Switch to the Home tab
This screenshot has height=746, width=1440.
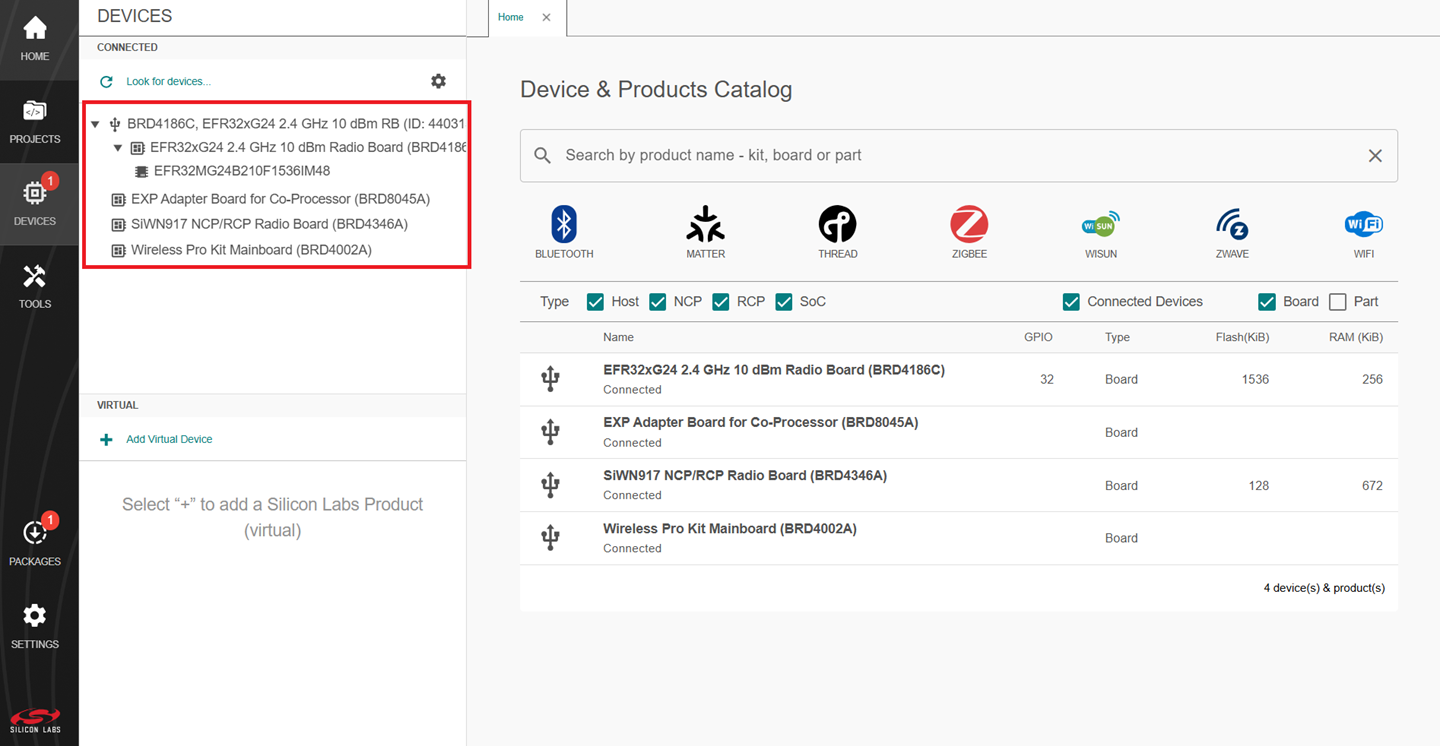(511, 17)
